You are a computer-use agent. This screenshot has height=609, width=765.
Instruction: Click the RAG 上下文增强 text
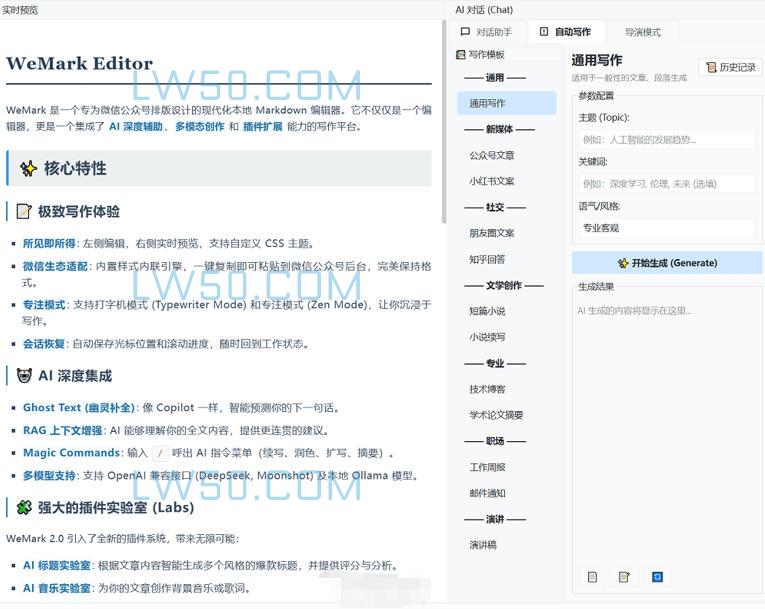tap(62, 430)
